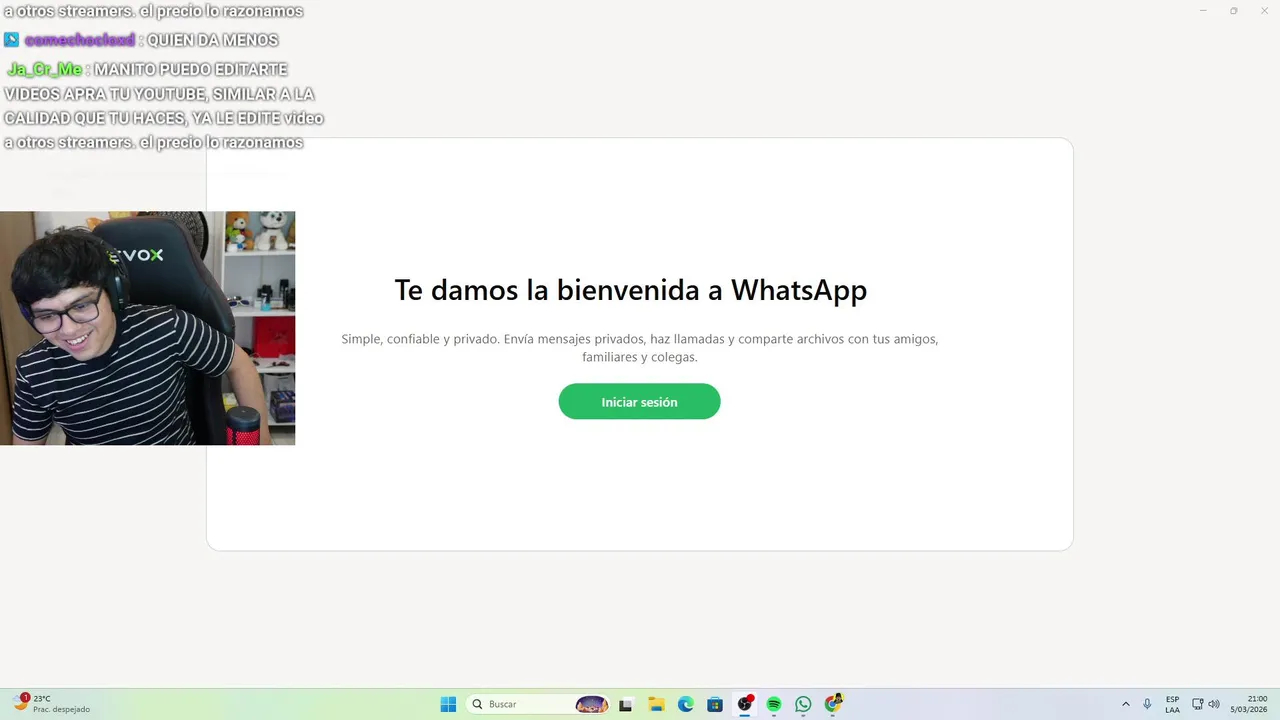The image size is (1280, 720).
Task: Open File Explorer from the taskbar
Action: [656, 704]
